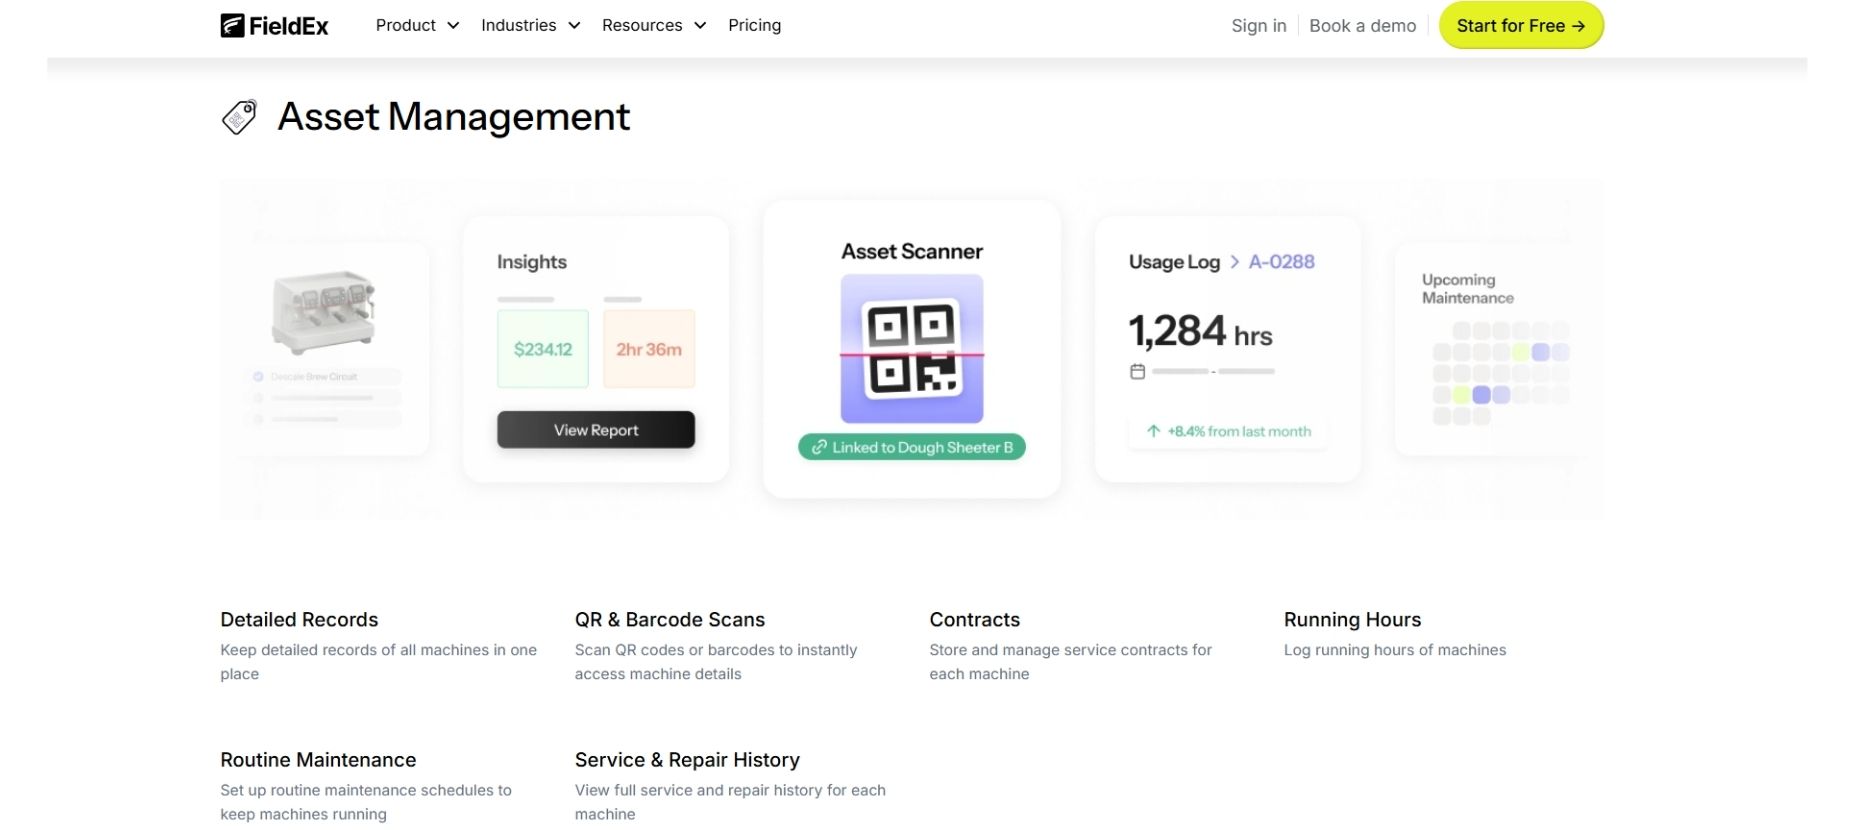Click the A-0288 asset link
Image resolution: width=1860 pixels, height=830 pixels.
[1281, 262]
